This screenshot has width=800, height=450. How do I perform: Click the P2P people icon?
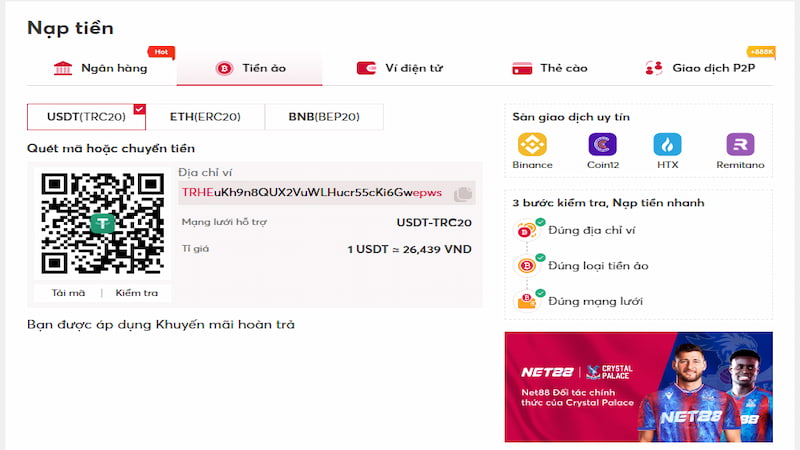(x=654, y=68)
